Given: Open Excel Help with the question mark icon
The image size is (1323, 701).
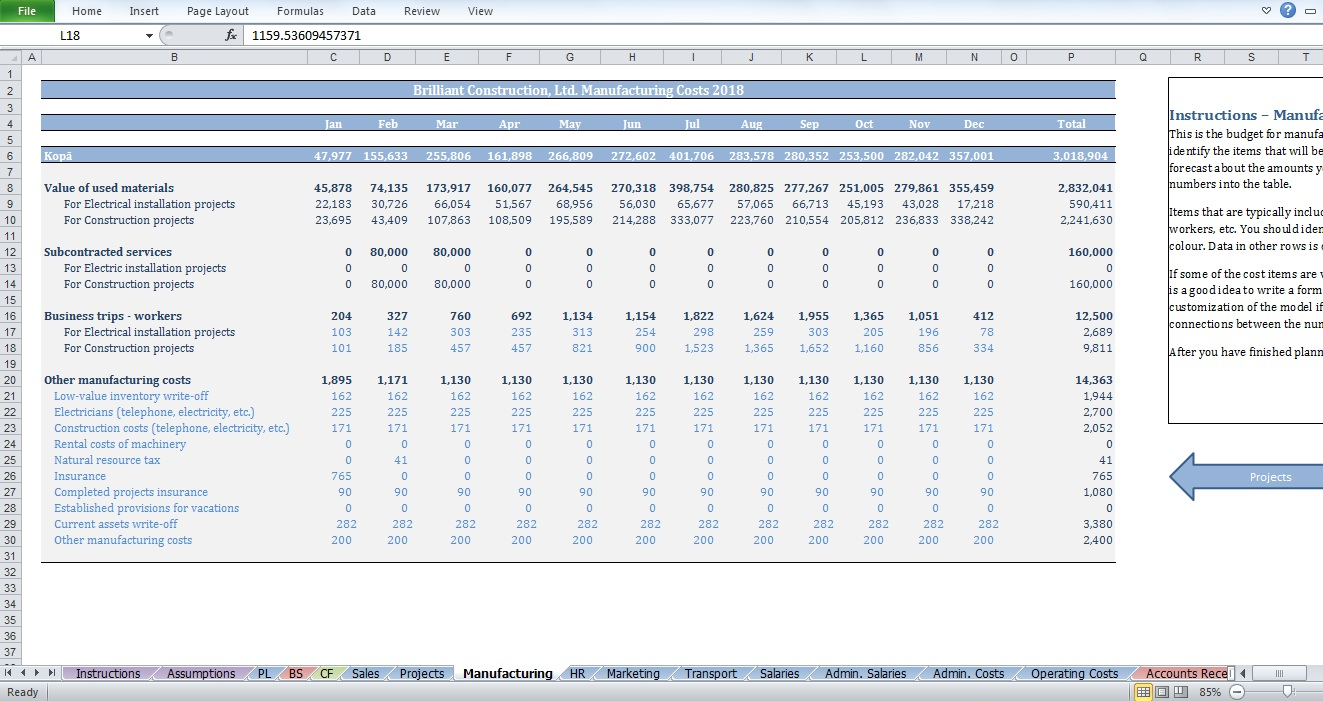Looking at the screenshot, I should (x=1288, y=11).
